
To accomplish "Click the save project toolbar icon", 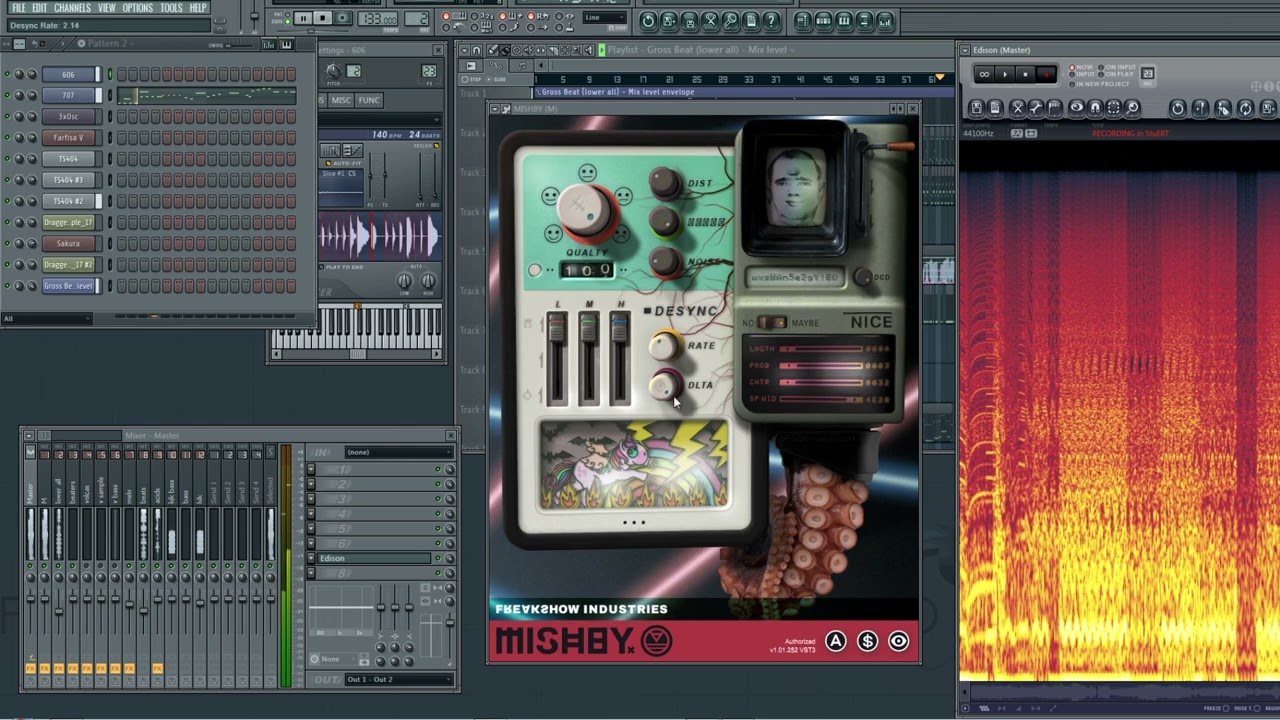I will 669,21.
